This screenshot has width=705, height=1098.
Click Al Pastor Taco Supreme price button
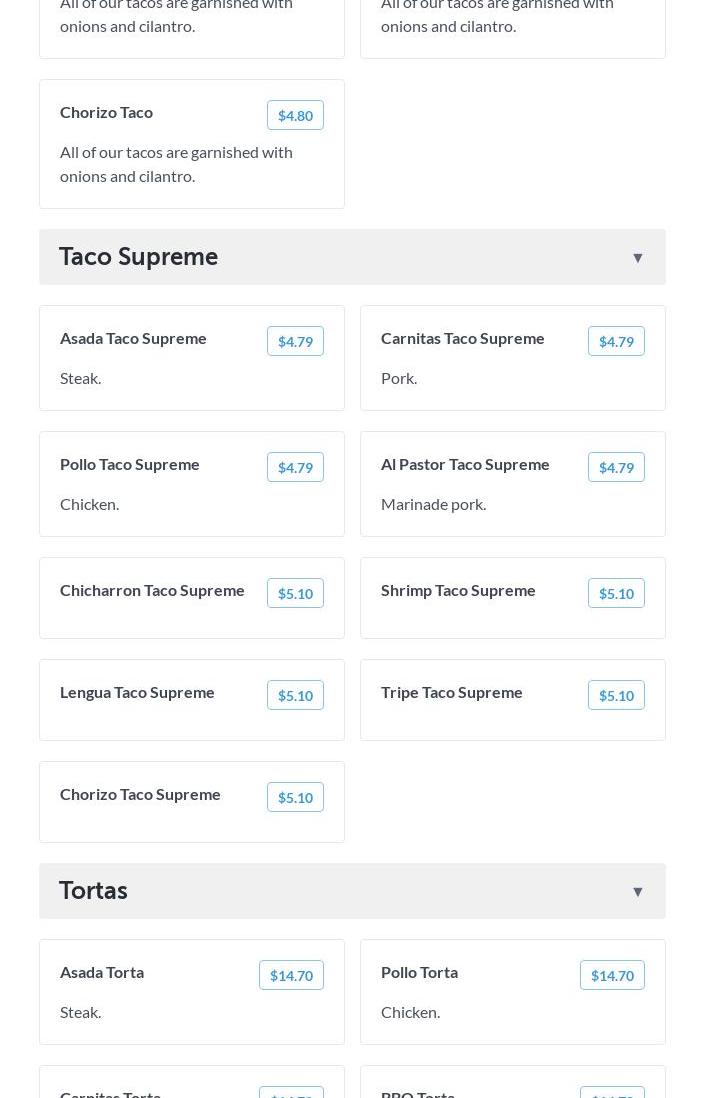(616, 467)
